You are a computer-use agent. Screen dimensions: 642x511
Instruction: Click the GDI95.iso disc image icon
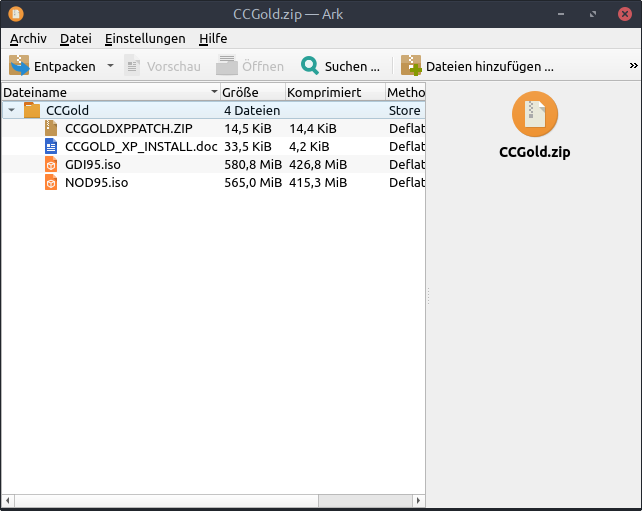tap(51, 164)
